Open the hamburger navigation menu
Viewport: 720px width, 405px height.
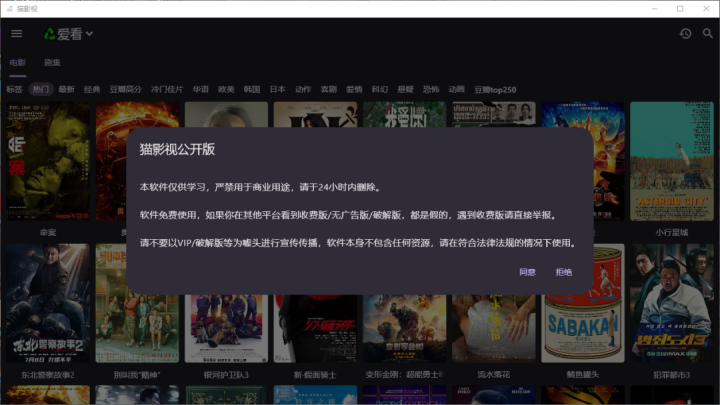(16, 34)
